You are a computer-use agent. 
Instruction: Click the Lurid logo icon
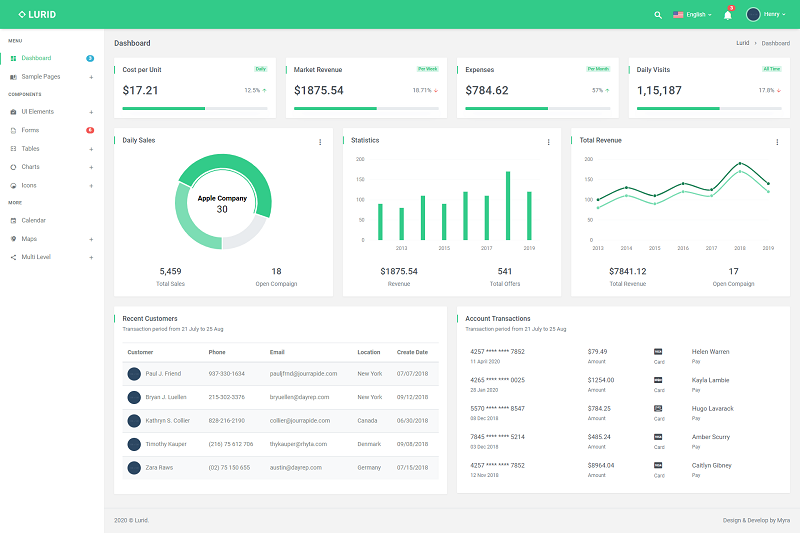tap(22, 14)
